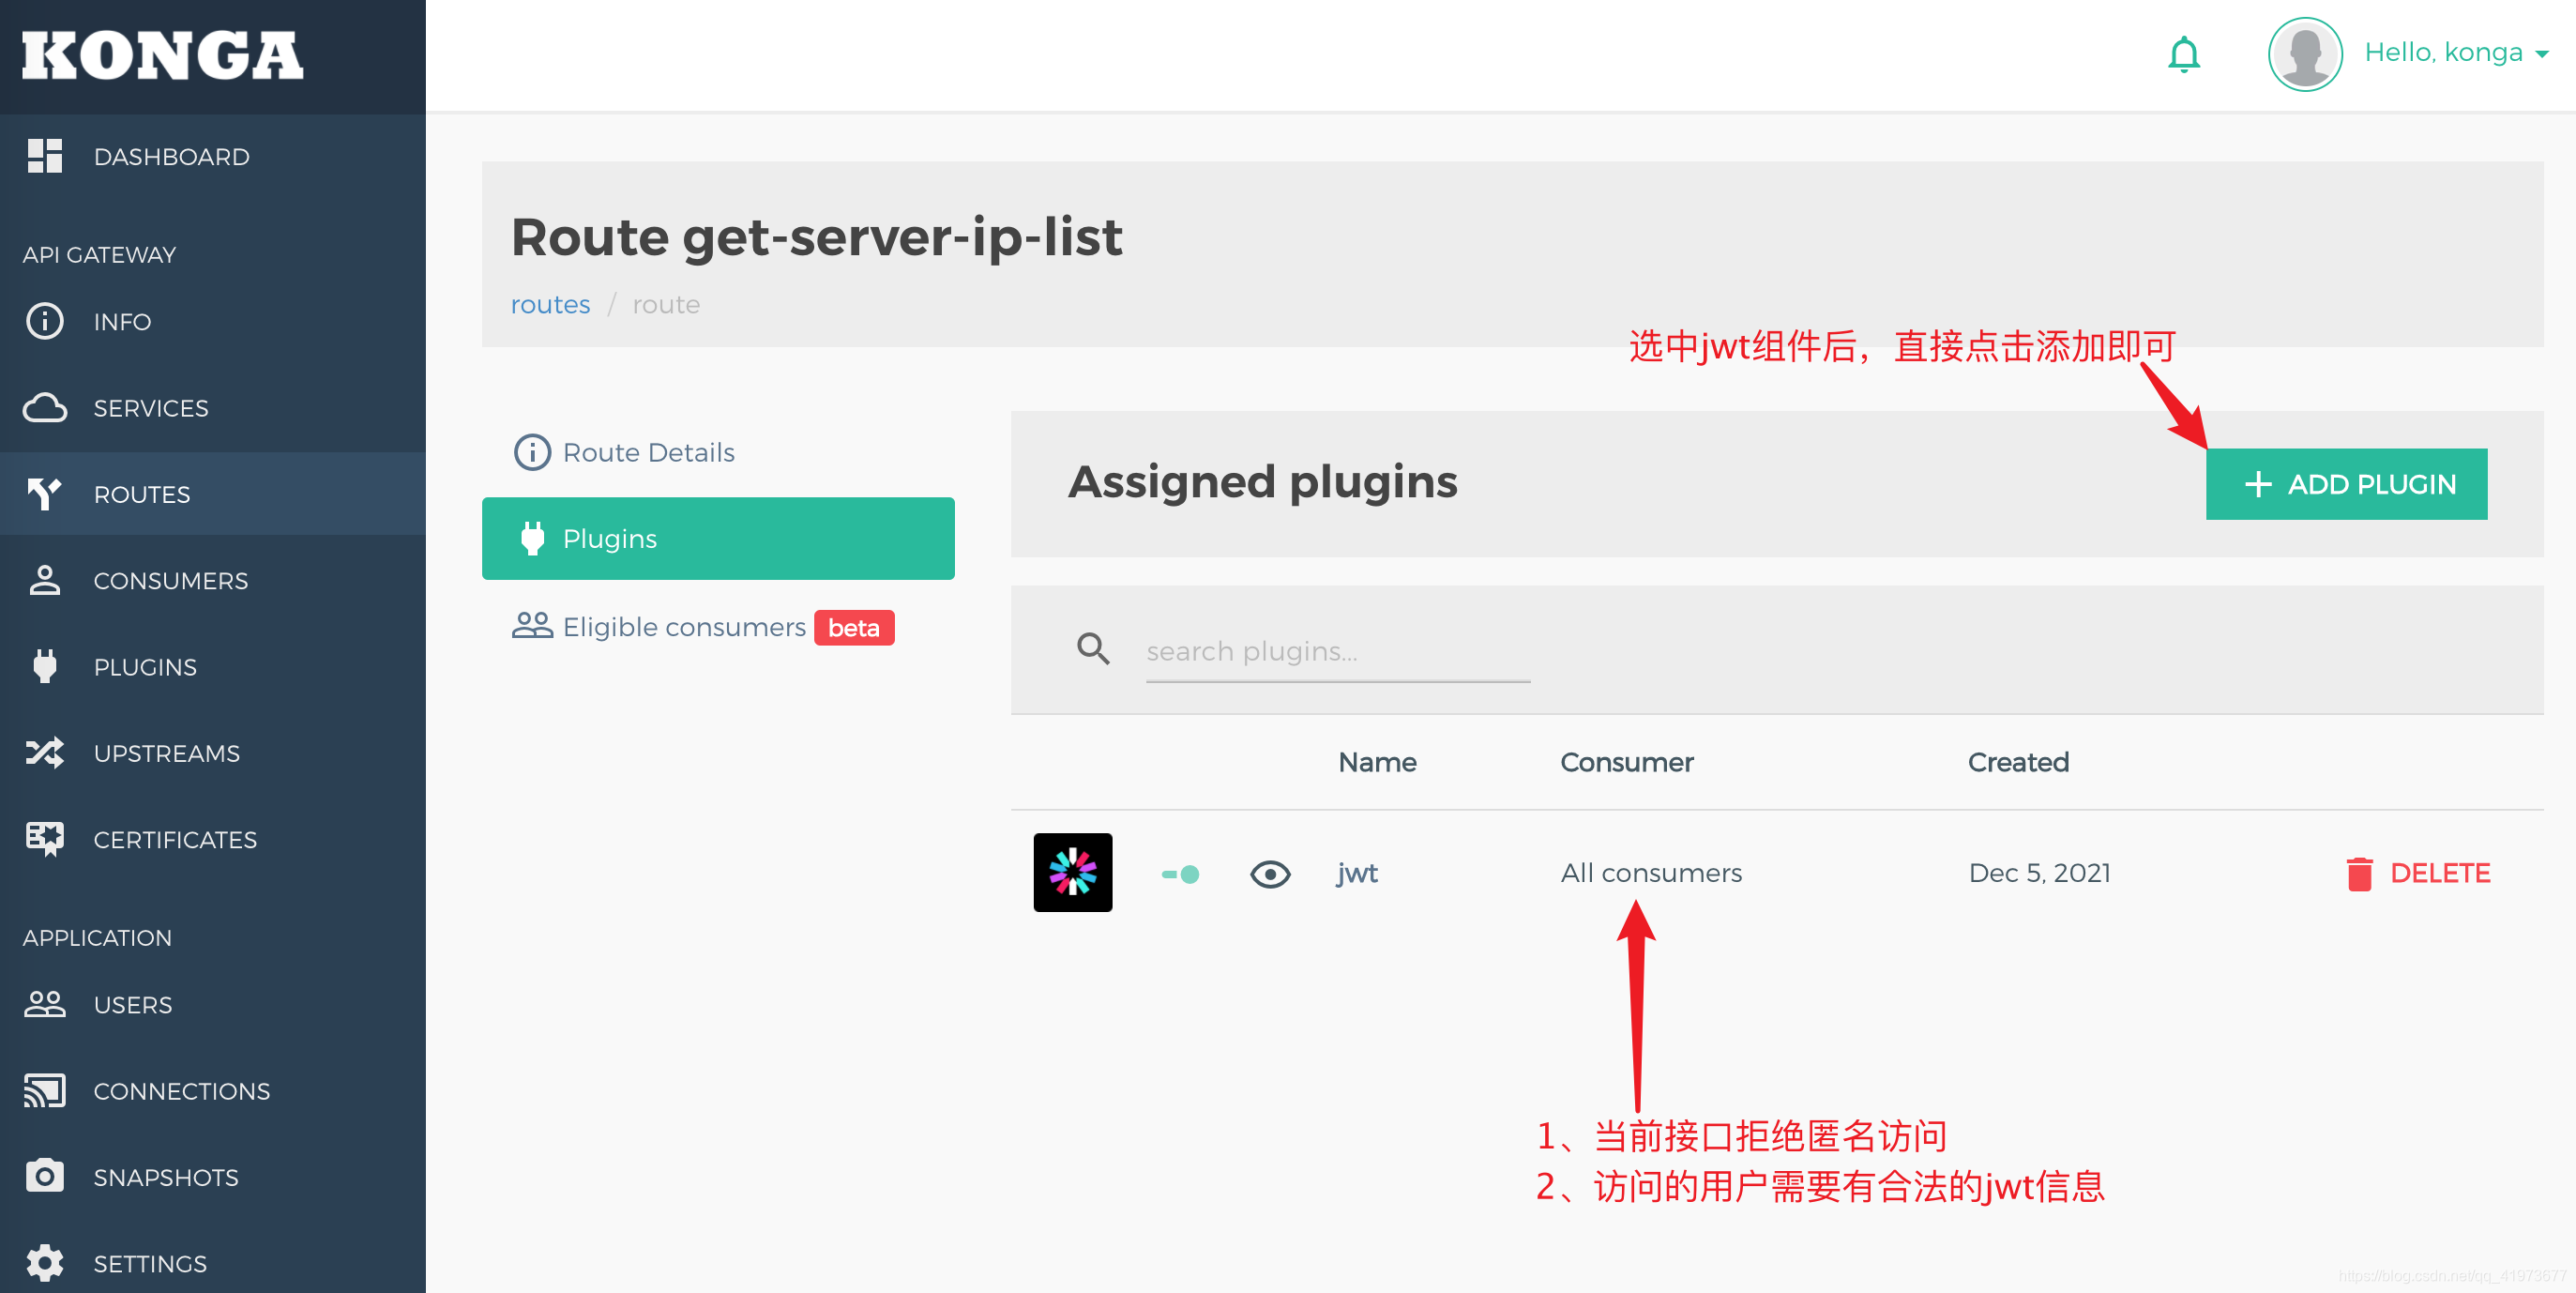This screenshot has height=1293, width=2576.
Task: Focus the search plugins input field
Action: 1337,653
